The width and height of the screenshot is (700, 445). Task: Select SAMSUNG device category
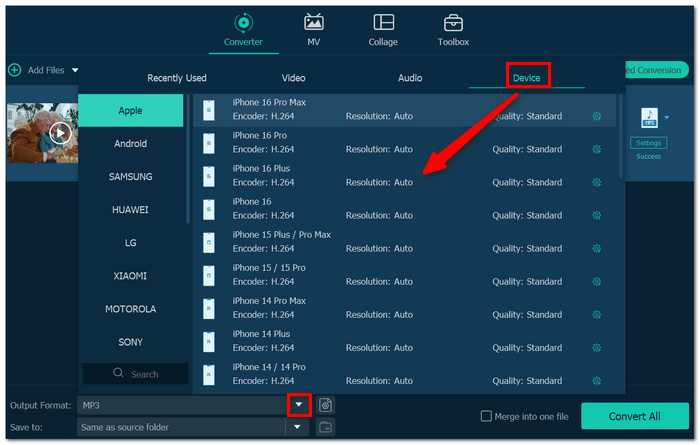[x=130, y=177]
